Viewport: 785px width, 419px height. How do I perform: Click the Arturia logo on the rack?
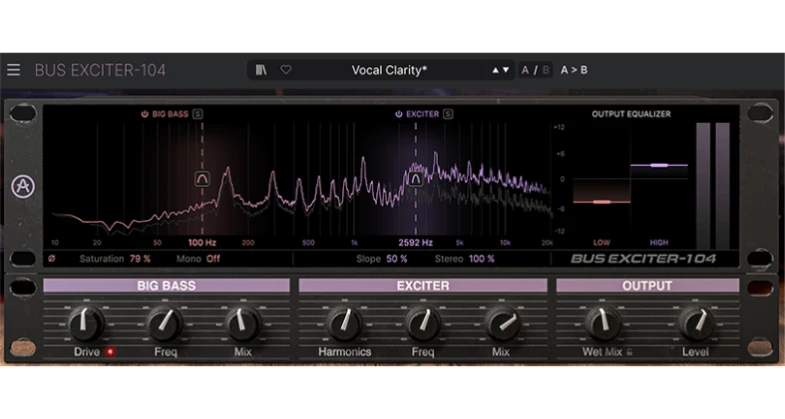point(23,186)
